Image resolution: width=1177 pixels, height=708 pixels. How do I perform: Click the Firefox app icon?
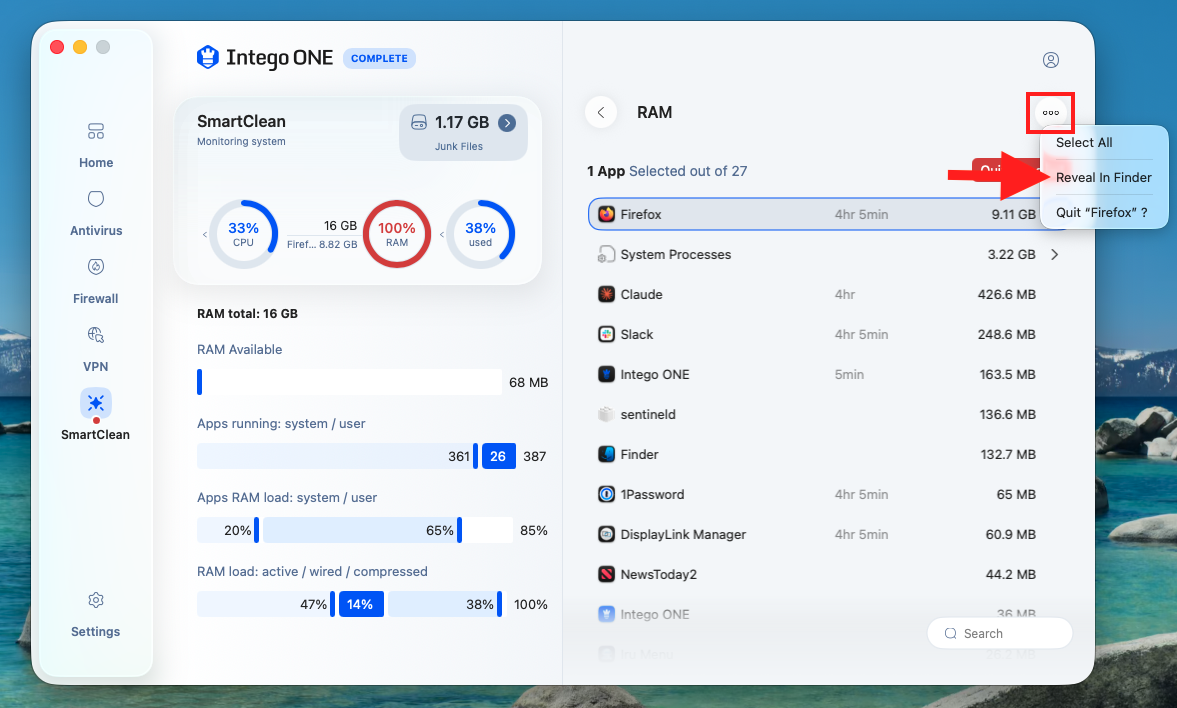(x=607, y=214)
